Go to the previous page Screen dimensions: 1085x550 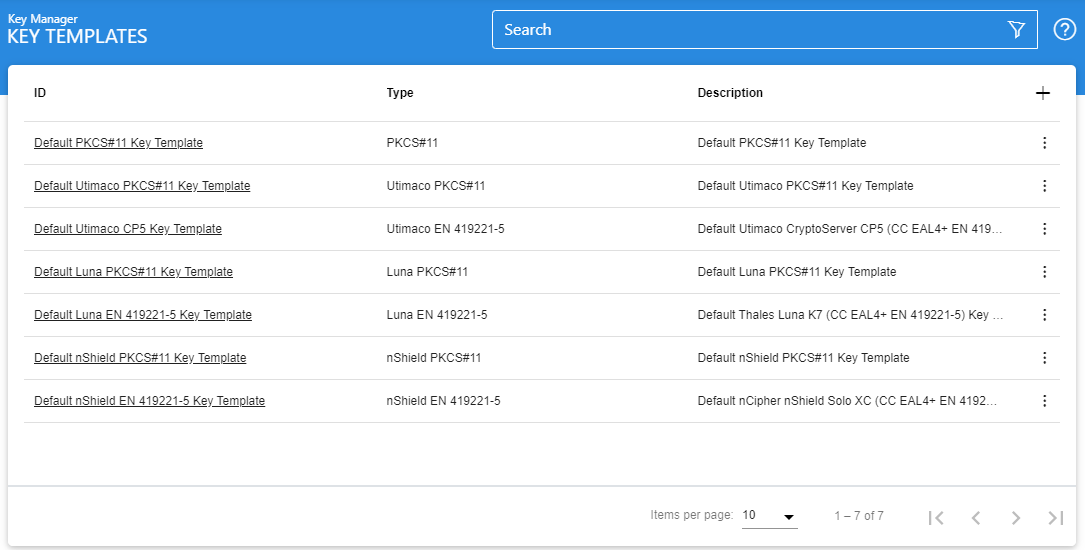(976, 517)
